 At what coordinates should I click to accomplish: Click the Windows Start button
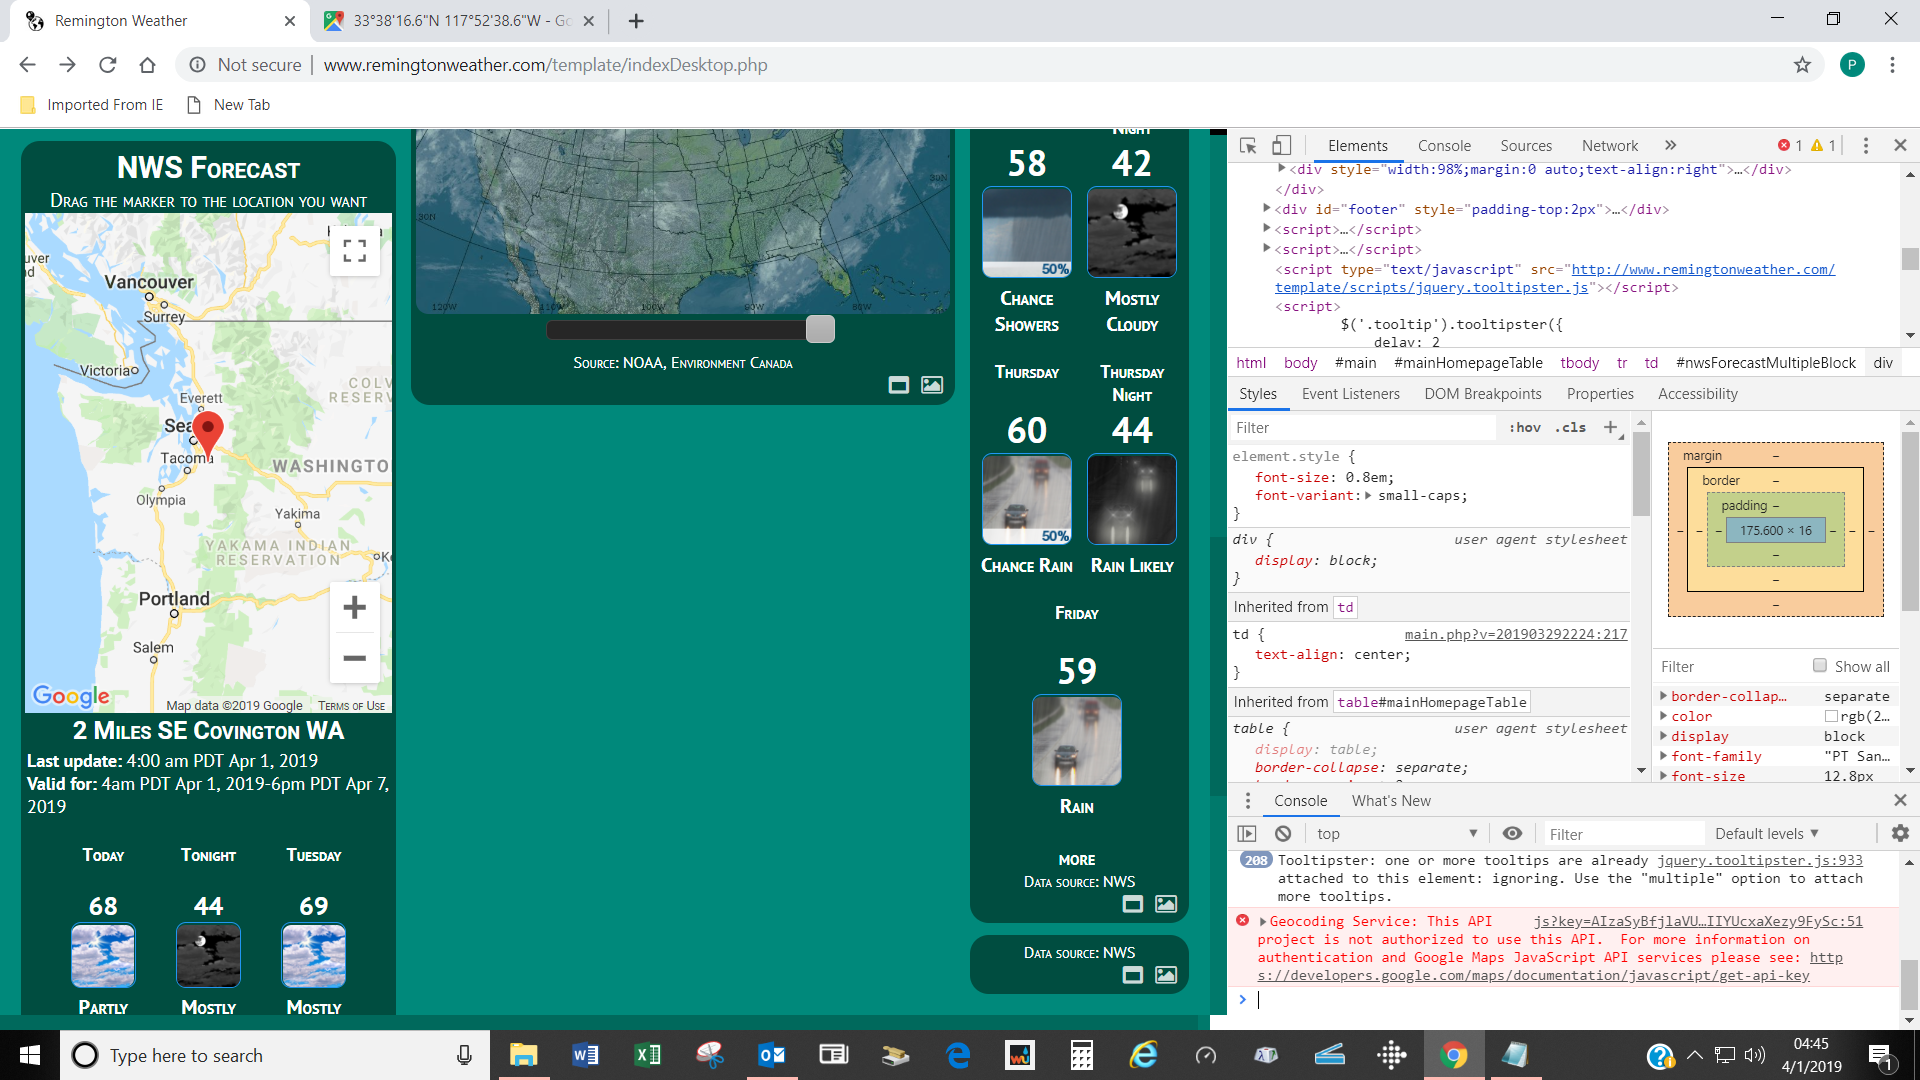coord(30,1055)
